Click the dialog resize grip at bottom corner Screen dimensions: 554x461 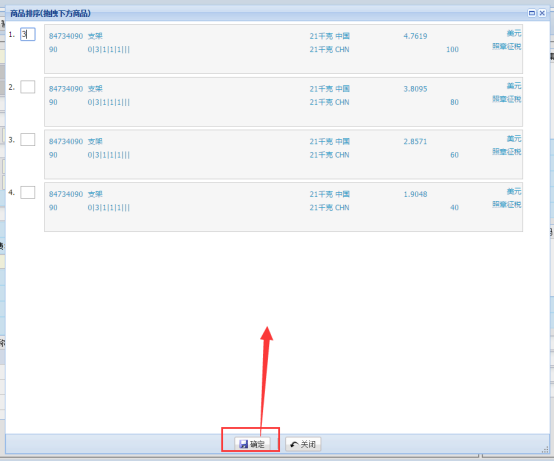point(546,450)
